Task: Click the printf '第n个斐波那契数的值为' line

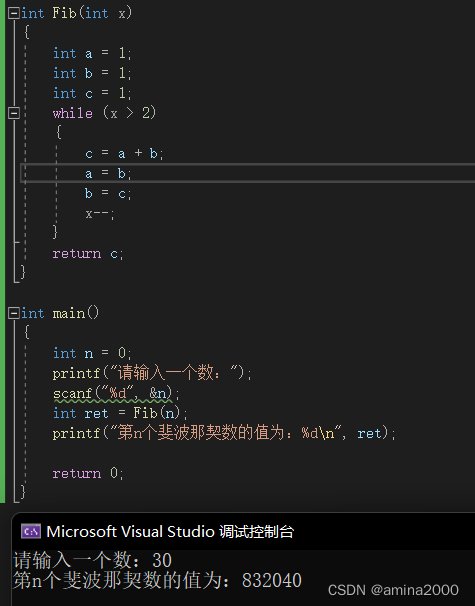Action: 224,433
